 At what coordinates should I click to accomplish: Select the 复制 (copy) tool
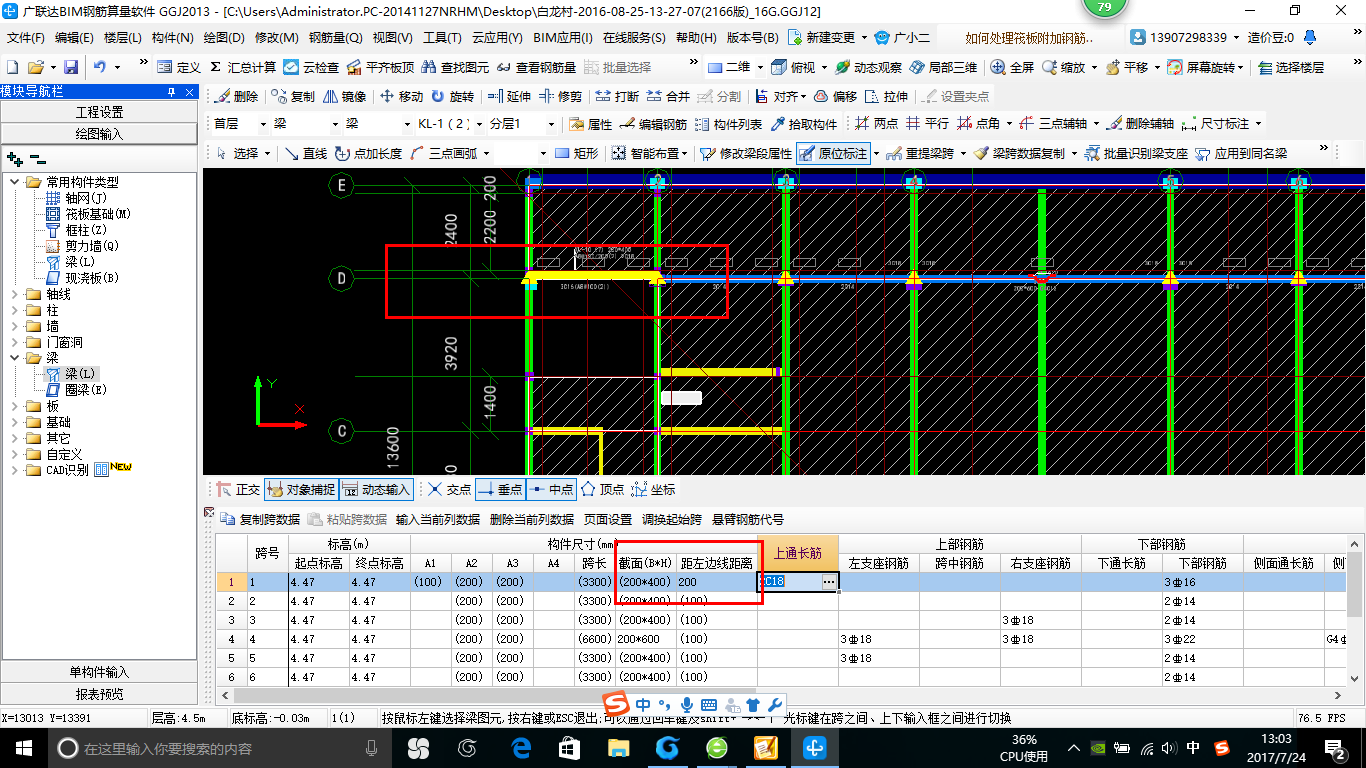pos(293,97)
